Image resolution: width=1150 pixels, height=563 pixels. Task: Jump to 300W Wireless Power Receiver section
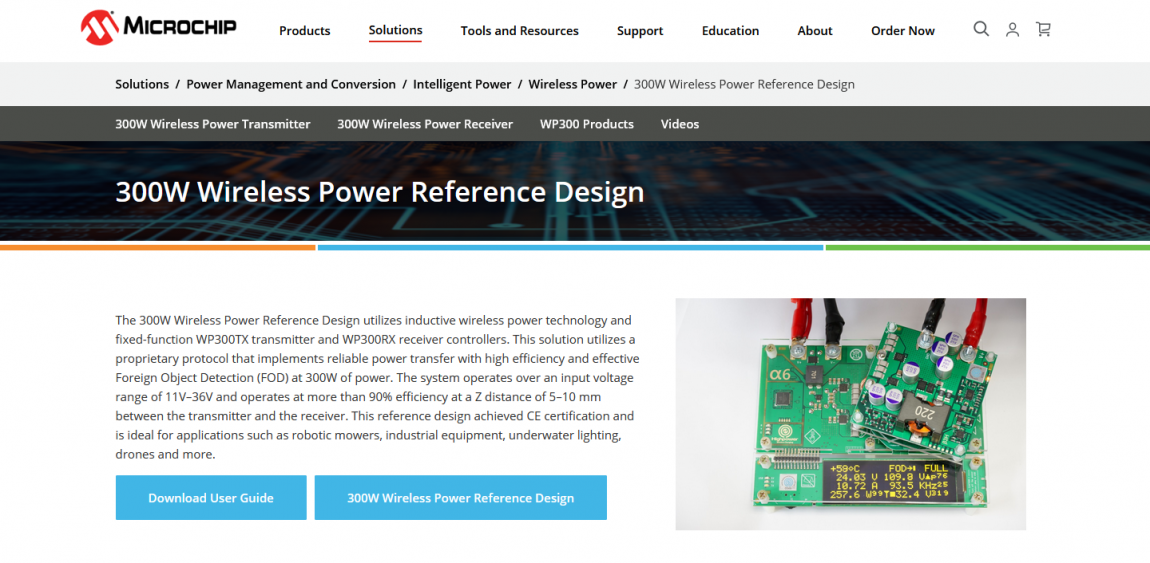pos(425,124)
